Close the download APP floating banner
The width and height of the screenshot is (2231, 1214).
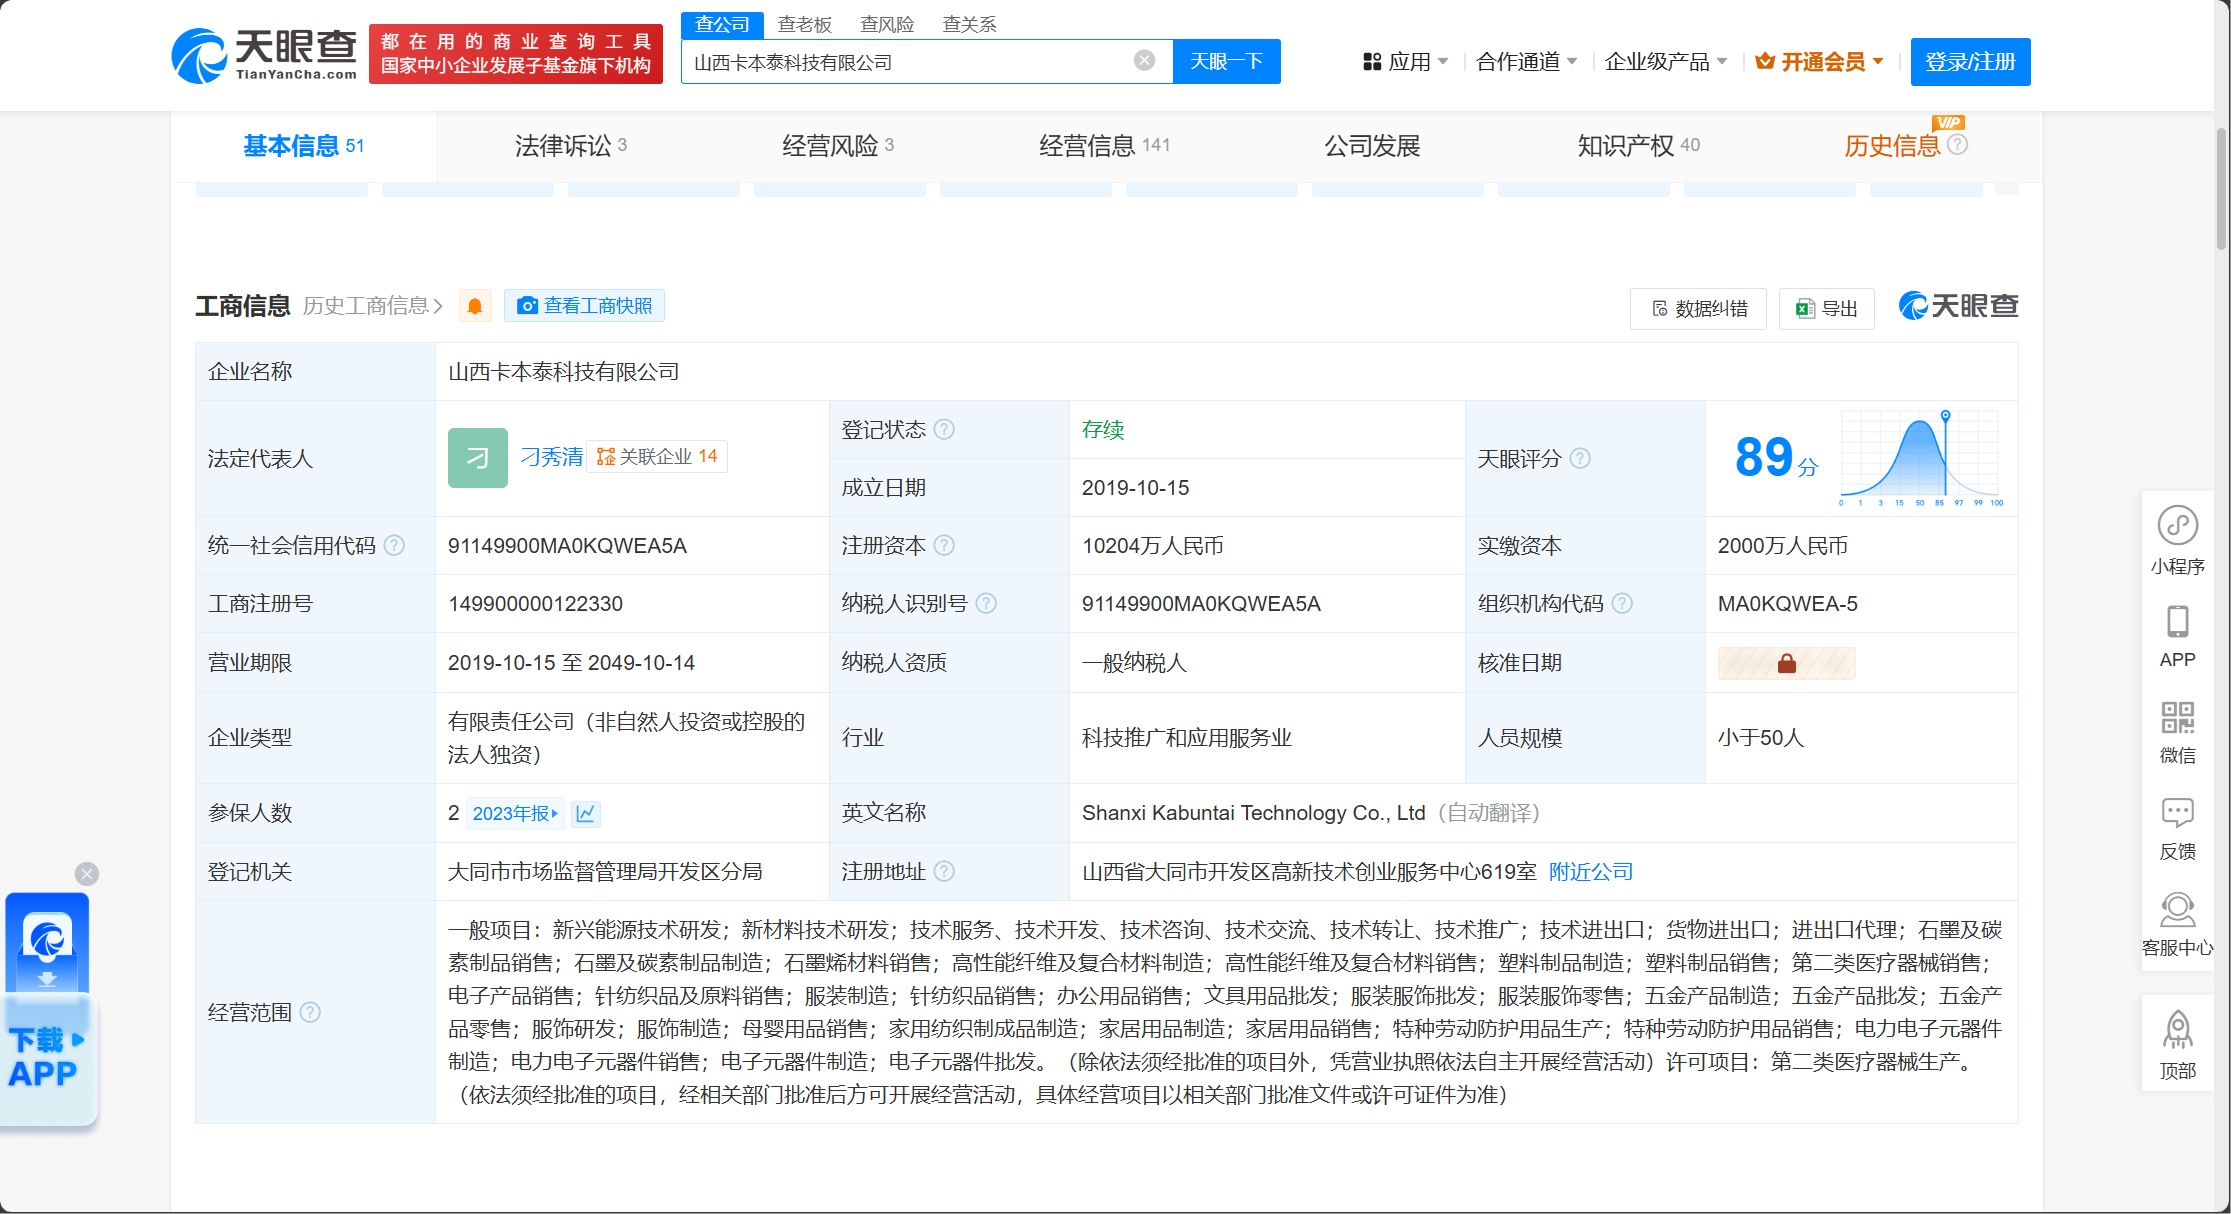pyautogui.click(x=87, y=874)
